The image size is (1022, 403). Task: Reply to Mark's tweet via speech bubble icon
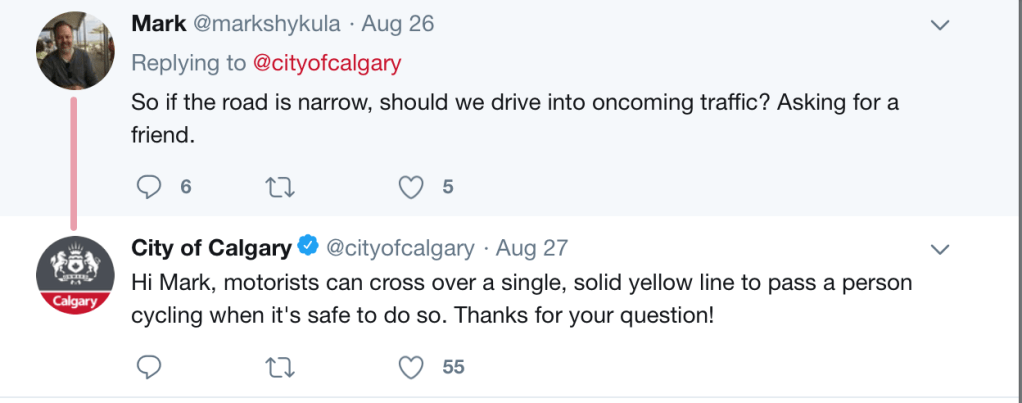[x=148, y=185]
